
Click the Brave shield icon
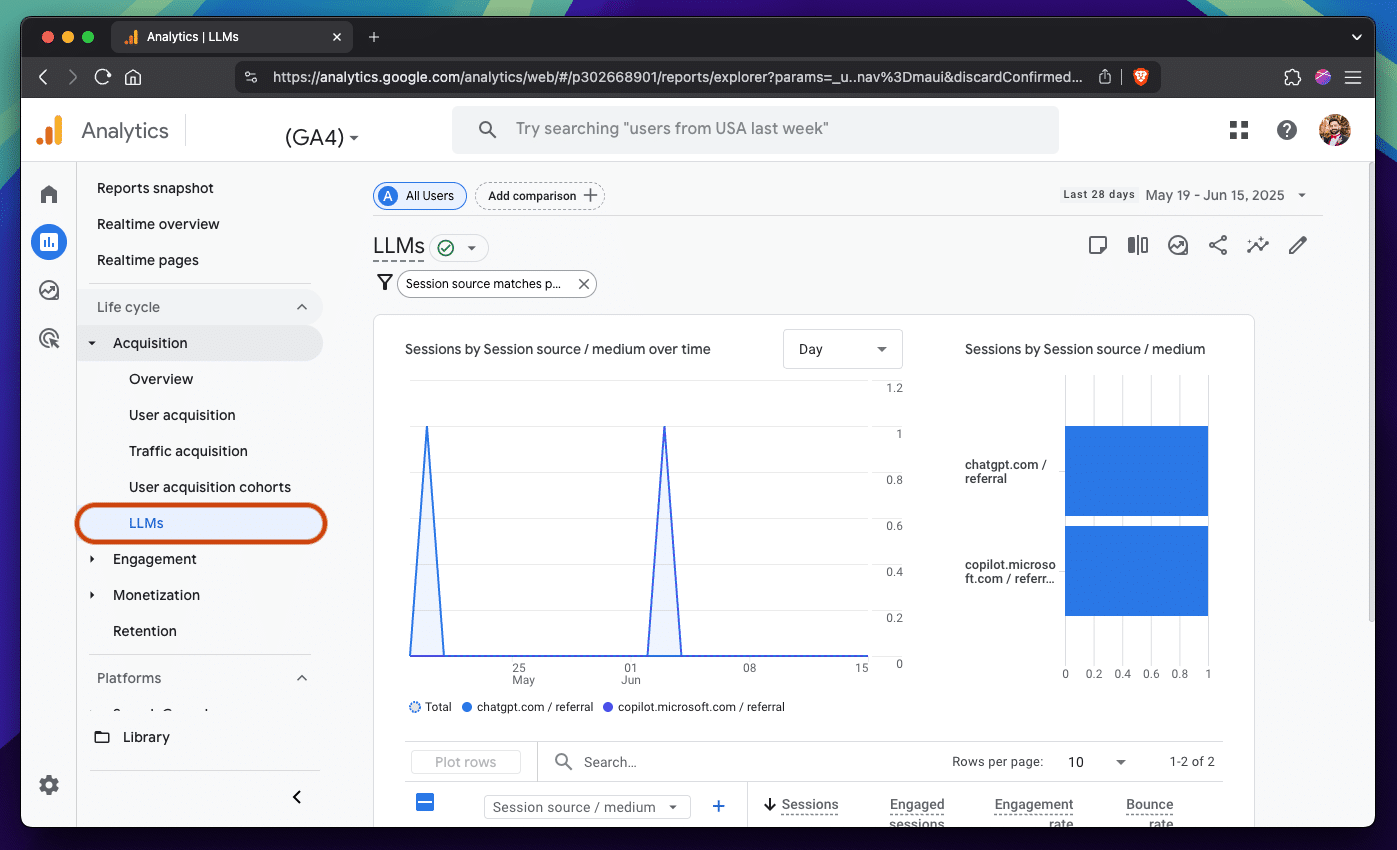(x=1140, y=77)
